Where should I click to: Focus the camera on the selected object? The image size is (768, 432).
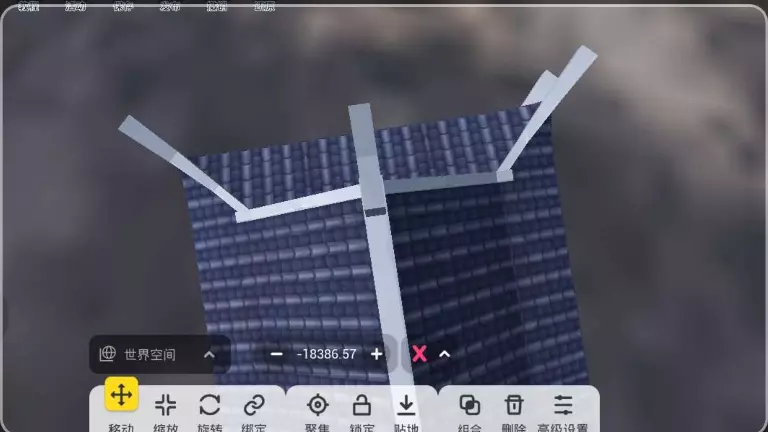coord(317,405)
